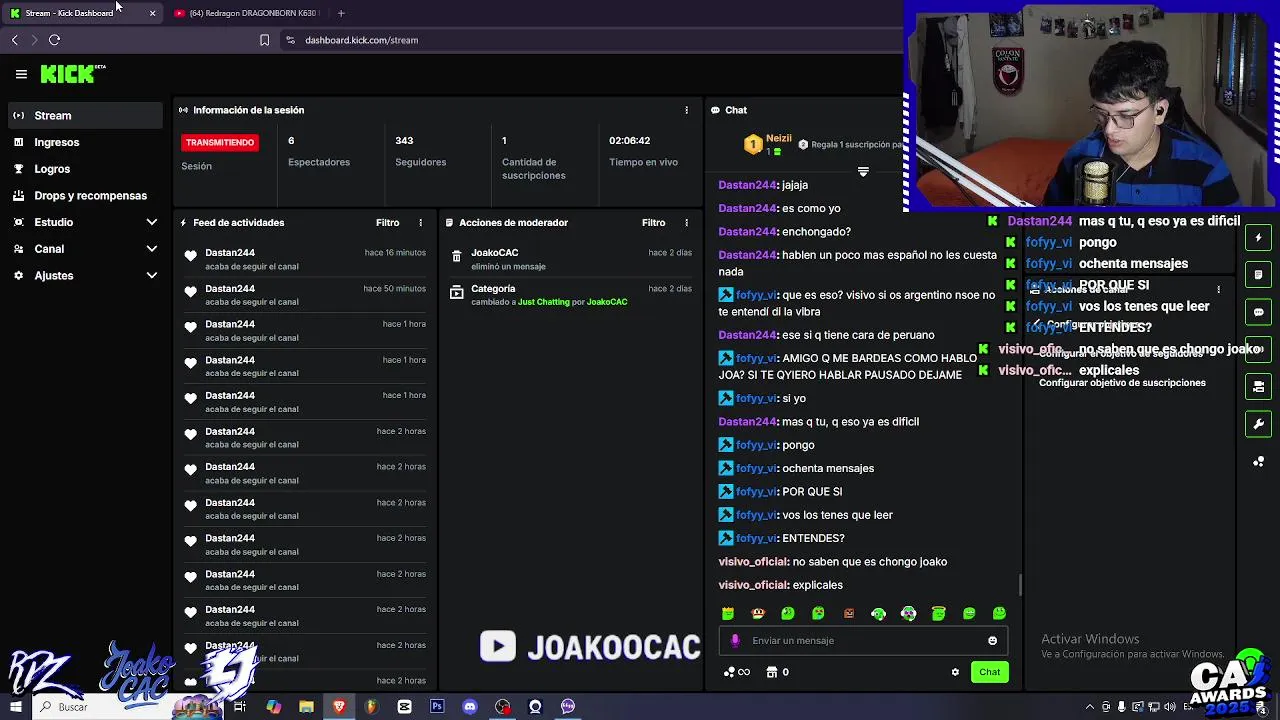Select the first green crowned emote
1280x720 pixels.
tap(728, 613)
